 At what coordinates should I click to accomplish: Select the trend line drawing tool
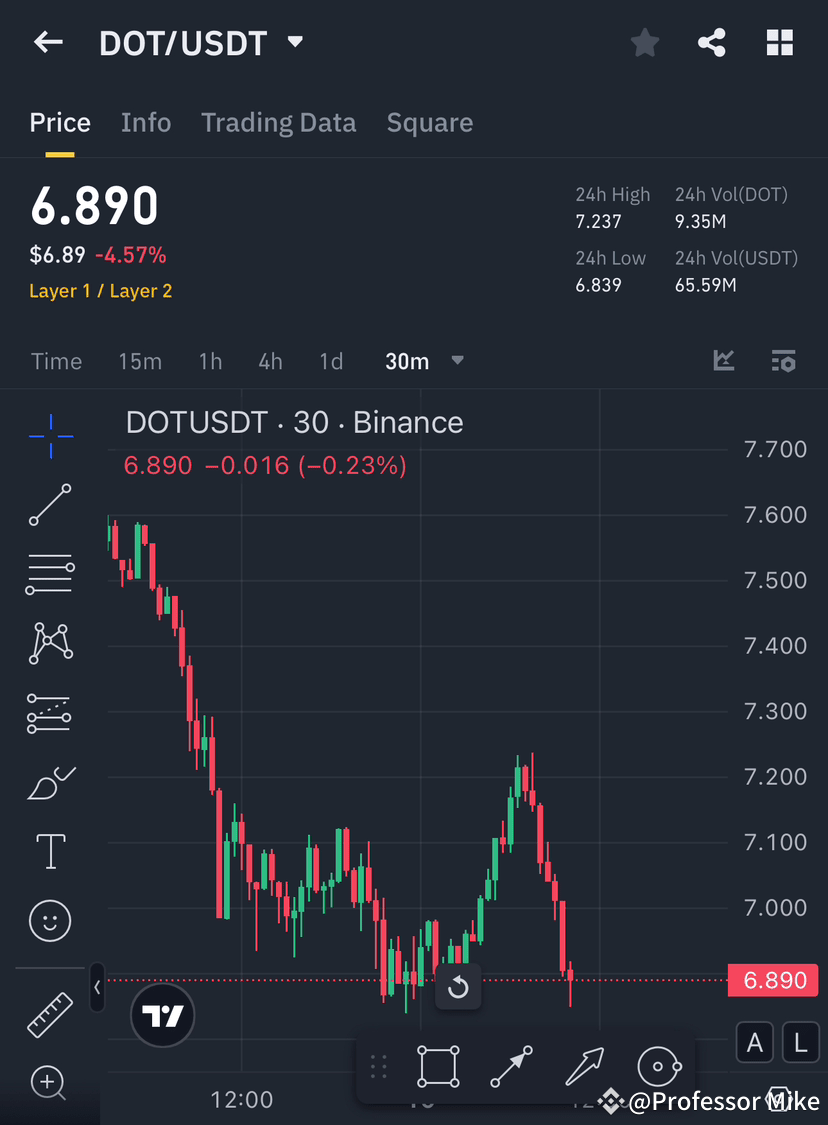click(x=50, y=505)
